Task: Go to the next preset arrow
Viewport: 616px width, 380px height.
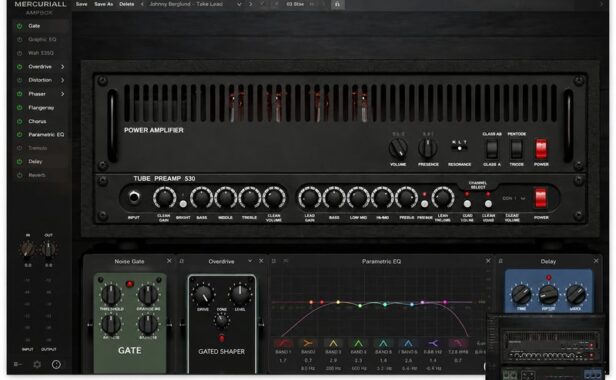Action: point(250,4)
